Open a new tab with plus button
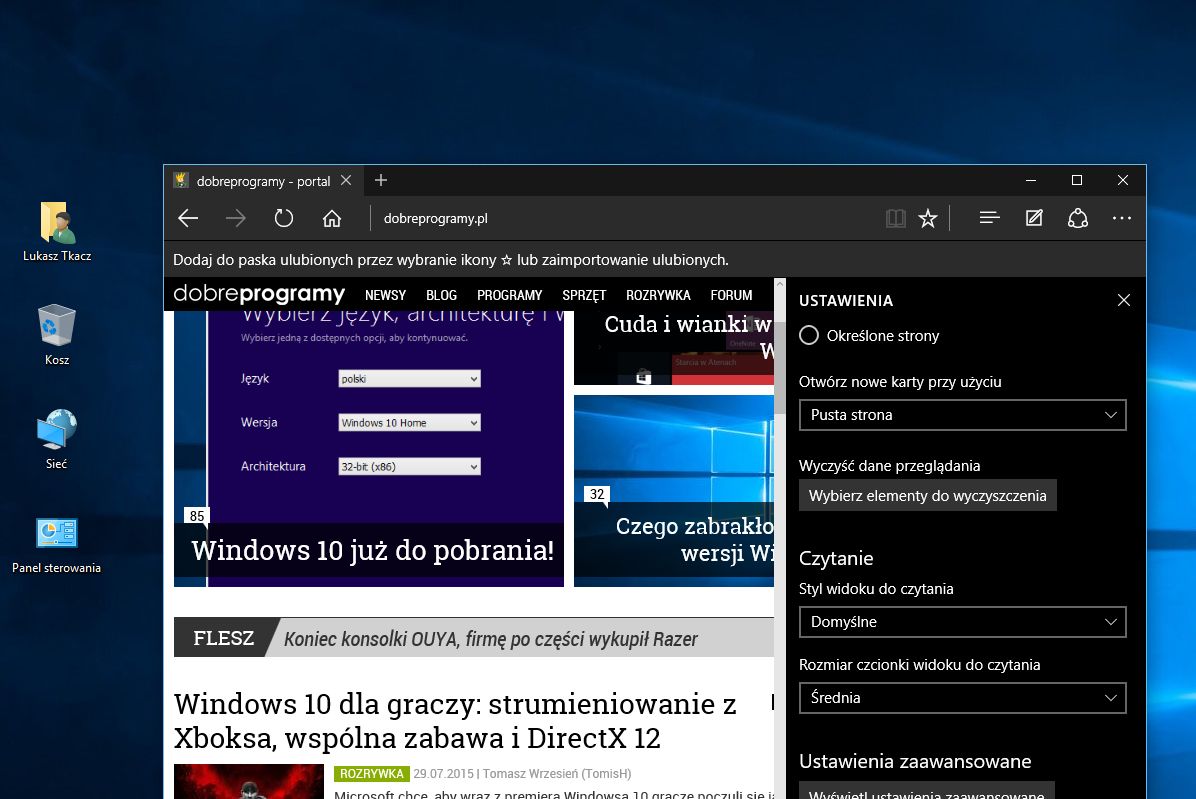 (x=381, y=180)
